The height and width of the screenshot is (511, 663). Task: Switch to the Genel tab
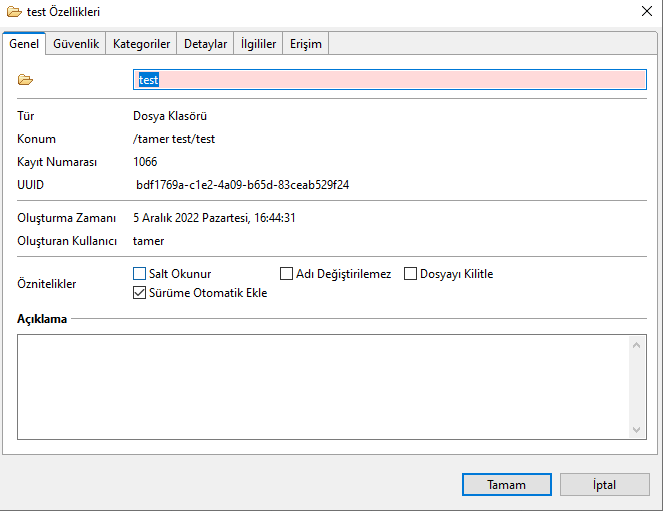pos(23,44)
